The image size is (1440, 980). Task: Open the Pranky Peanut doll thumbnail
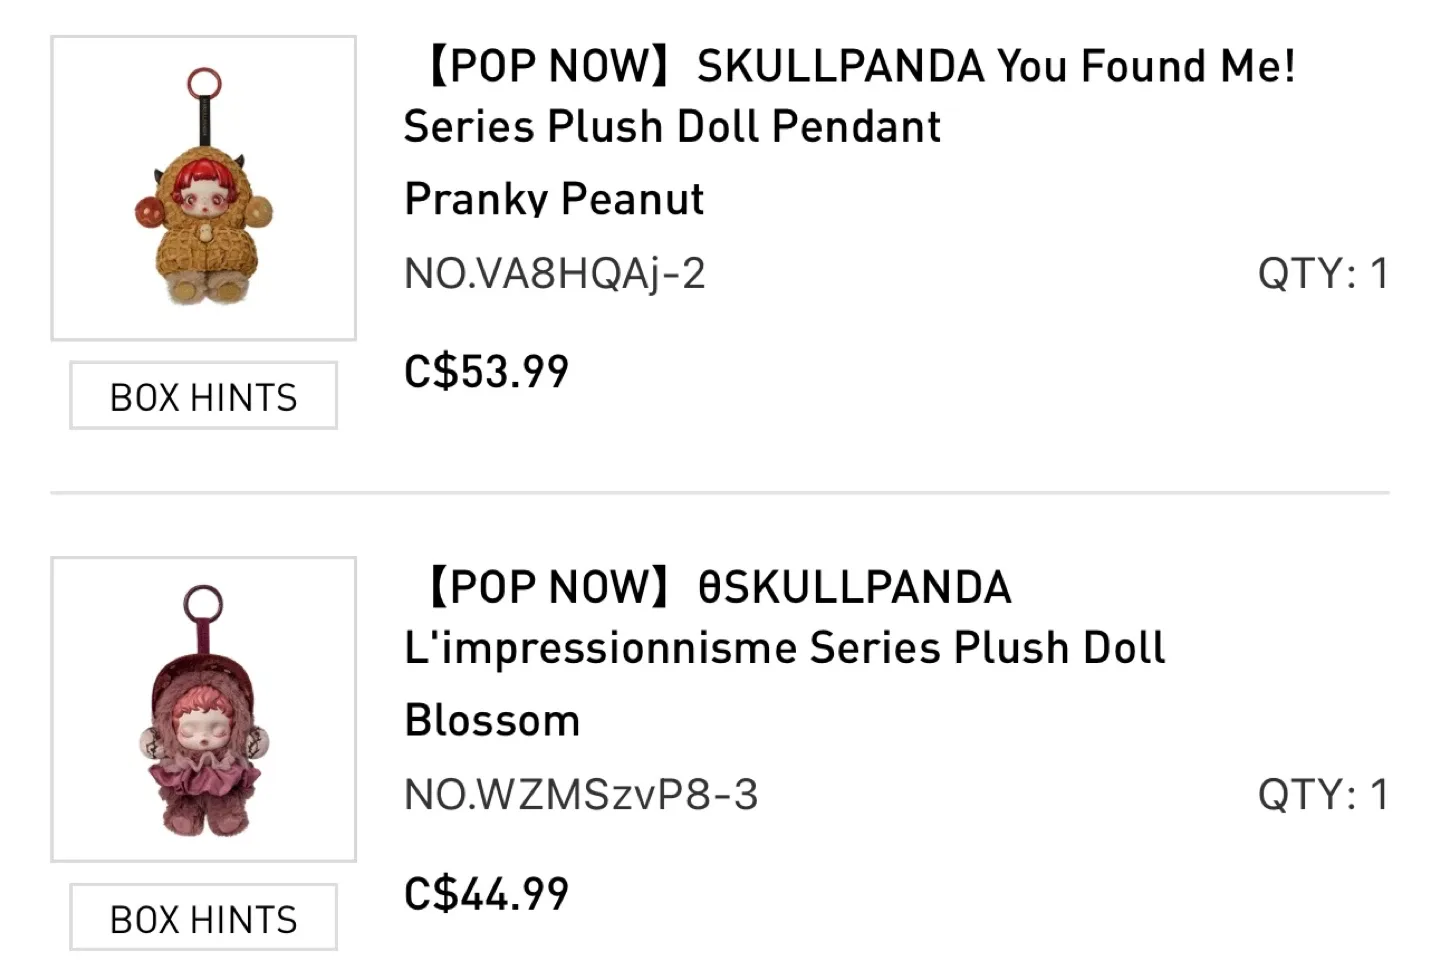(x=203, y=188)
